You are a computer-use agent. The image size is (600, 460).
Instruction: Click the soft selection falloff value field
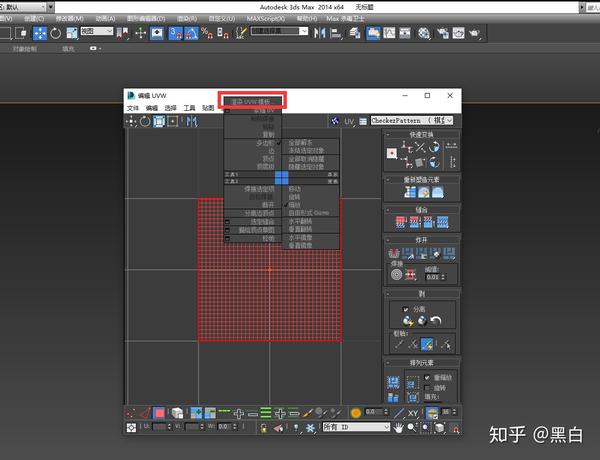pos(373,412)
